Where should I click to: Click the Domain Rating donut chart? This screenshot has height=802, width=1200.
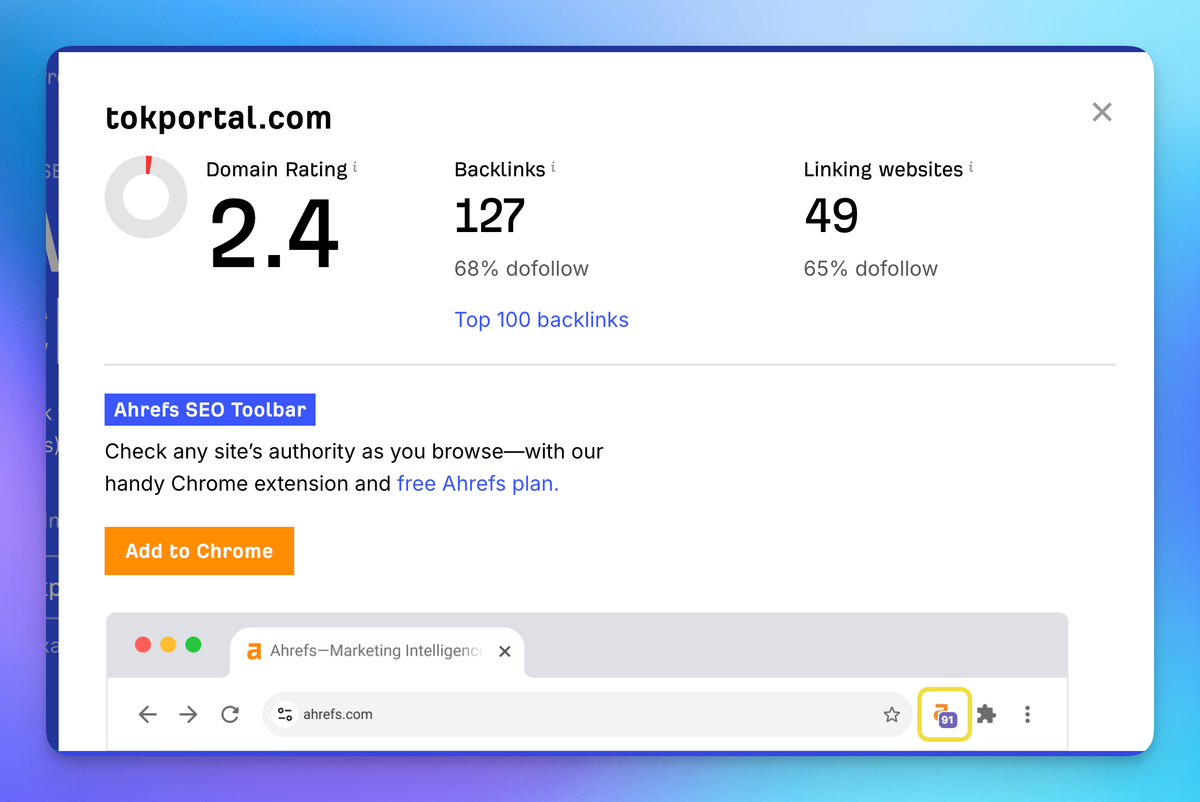coord(146,197)
